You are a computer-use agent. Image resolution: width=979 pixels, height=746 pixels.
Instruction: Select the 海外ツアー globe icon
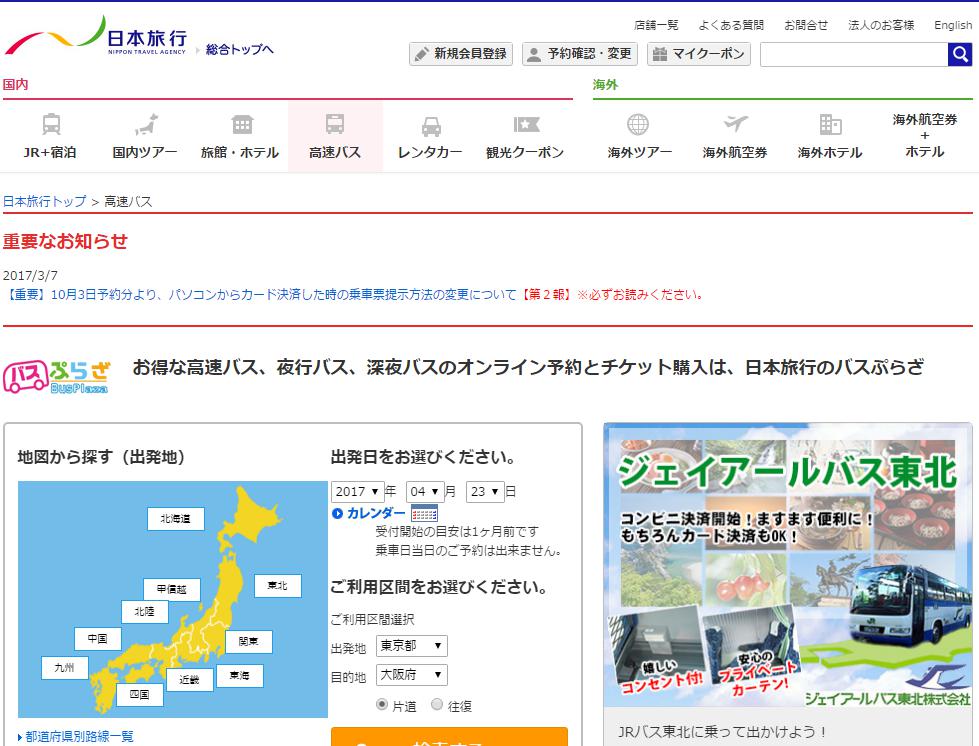637,124
